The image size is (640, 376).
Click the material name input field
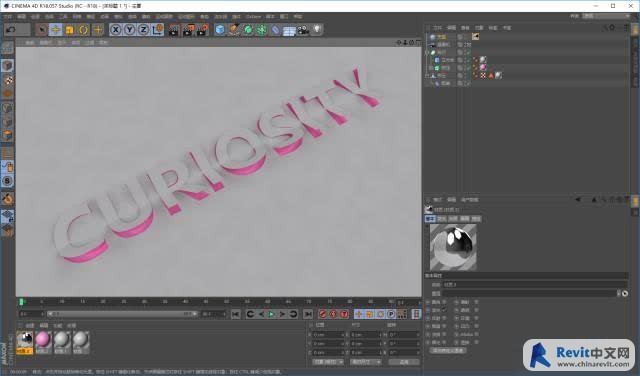[x=535, y=285]
